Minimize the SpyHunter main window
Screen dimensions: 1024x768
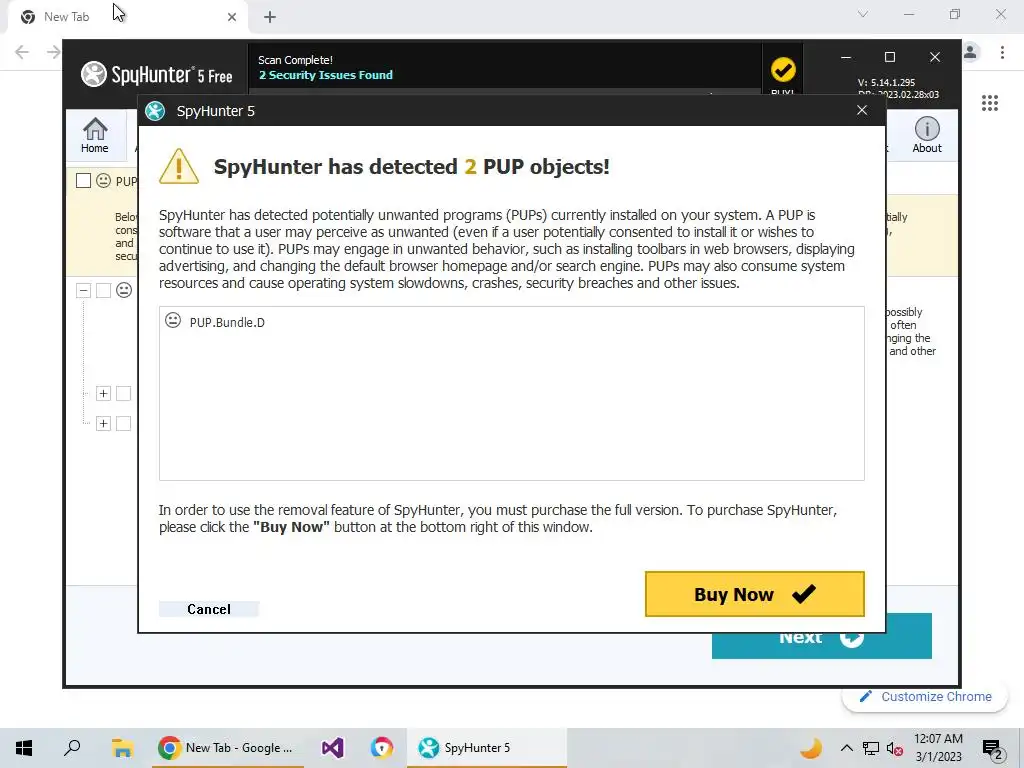pos(846,57)
